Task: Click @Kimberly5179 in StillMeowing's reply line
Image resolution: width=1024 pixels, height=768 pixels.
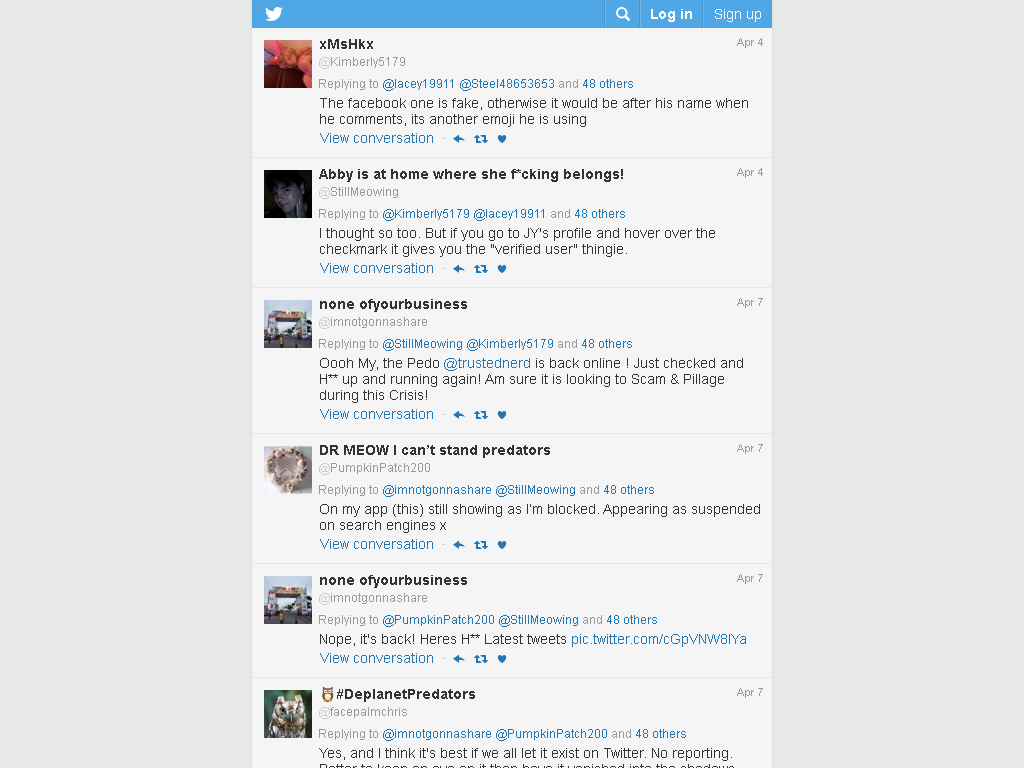Action: click(x=426, y=214)
